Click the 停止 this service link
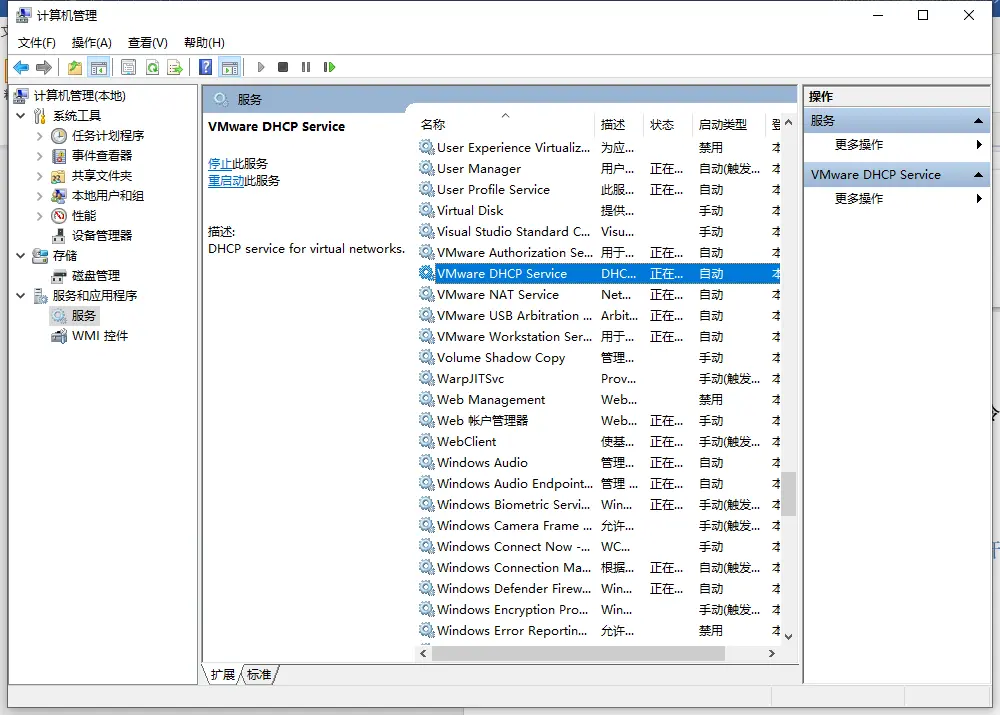Screen dimensions: 1000x715 click(x=219, y=164)
